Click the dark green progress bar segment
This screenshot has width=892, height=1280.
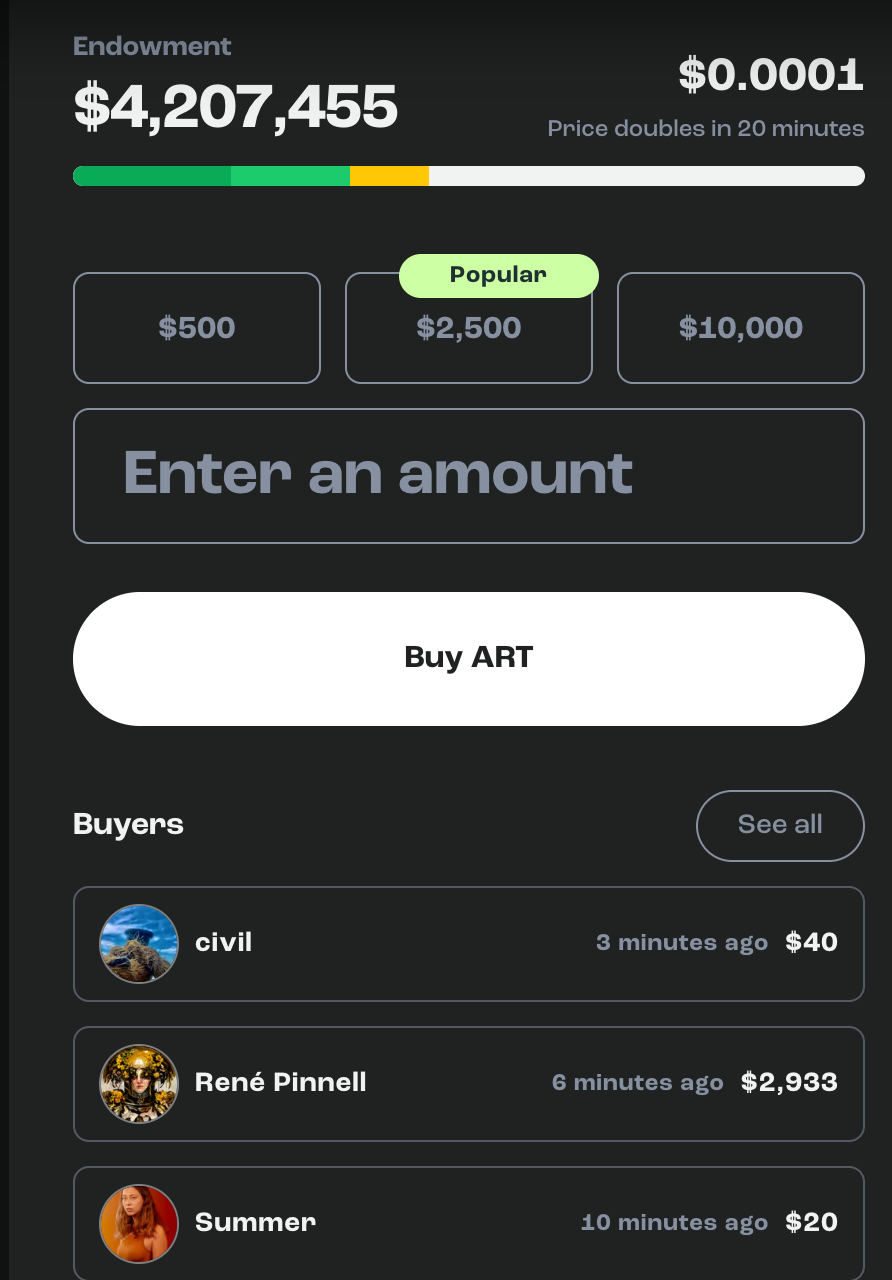tap(152, 176)
